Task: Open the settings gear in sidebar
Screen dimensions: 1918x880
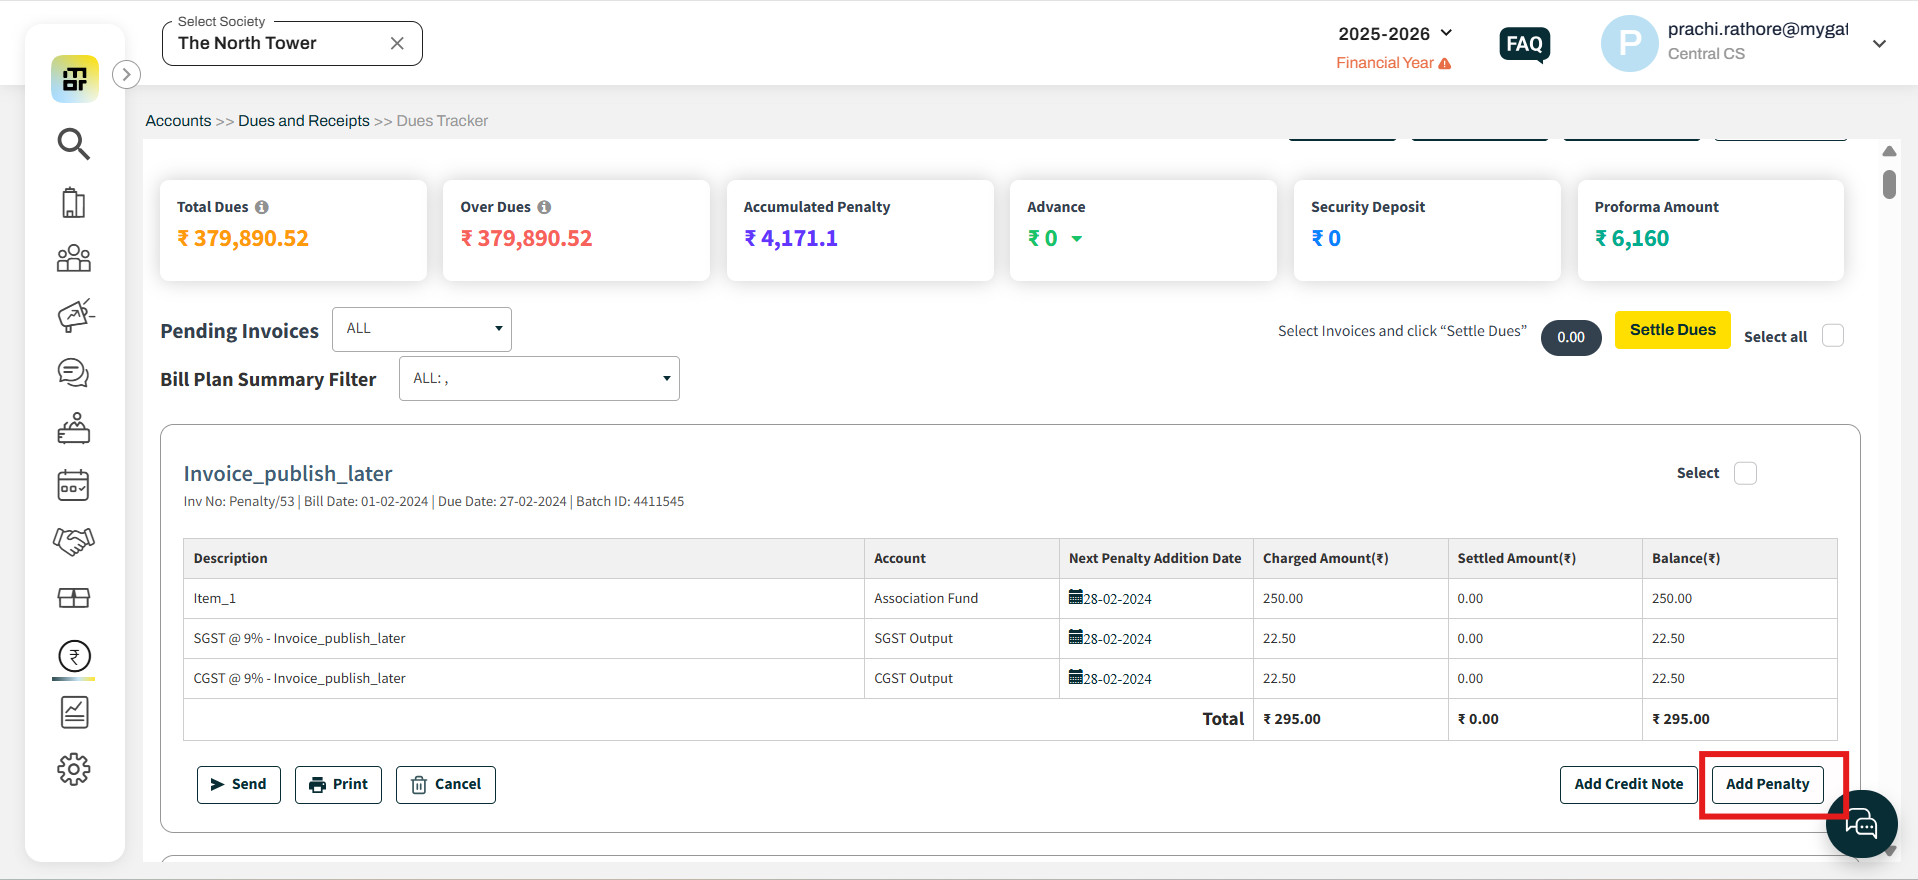Action: [74, 769]
